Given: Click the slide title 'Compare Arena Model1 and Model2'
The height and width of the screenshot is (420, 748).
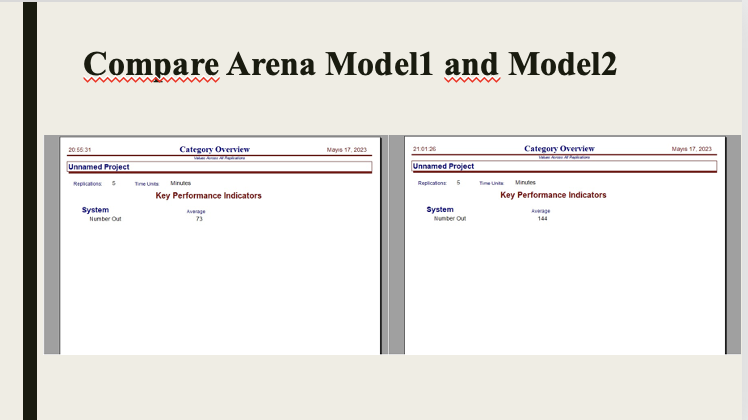Looking at the screenshot, I should click(350, 64).
